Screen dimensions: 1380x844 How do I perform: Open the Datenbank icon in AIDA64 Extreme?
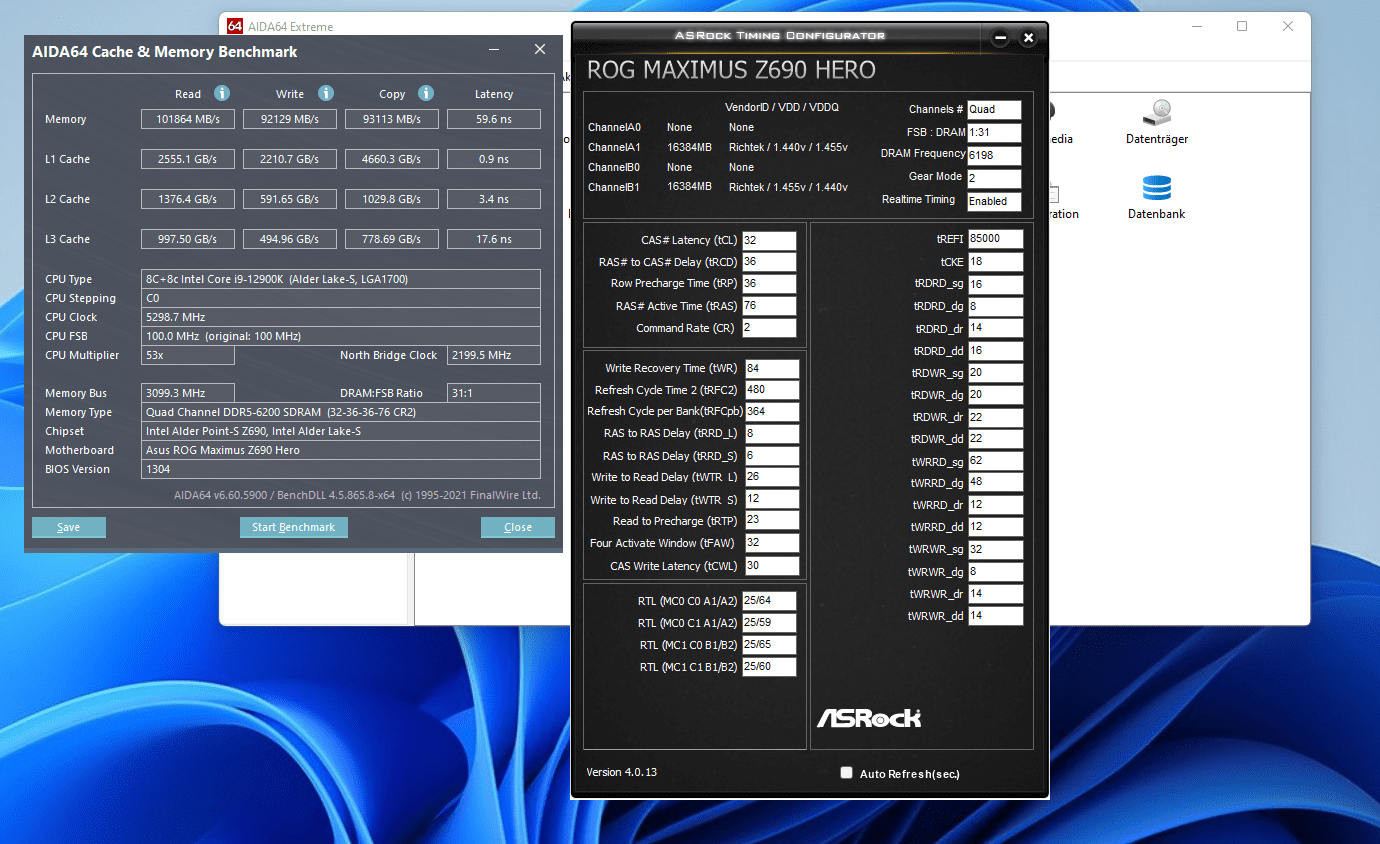coord(1156,197)
